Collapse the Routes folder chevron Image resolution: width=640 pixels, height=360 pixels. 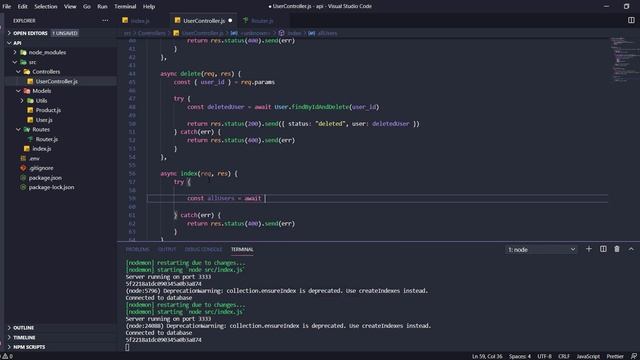[x=18, y=129]
